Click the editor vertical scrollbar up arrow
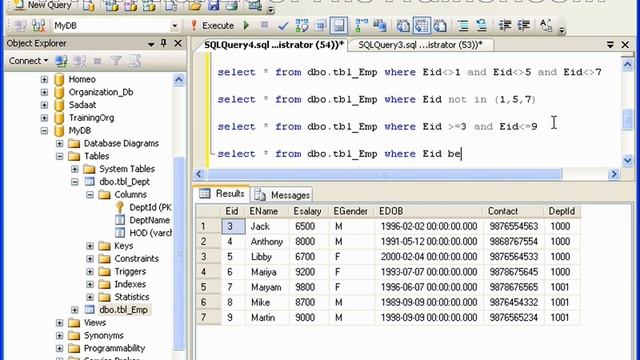This screenshot has width=640, height=360. click(627, 64)
